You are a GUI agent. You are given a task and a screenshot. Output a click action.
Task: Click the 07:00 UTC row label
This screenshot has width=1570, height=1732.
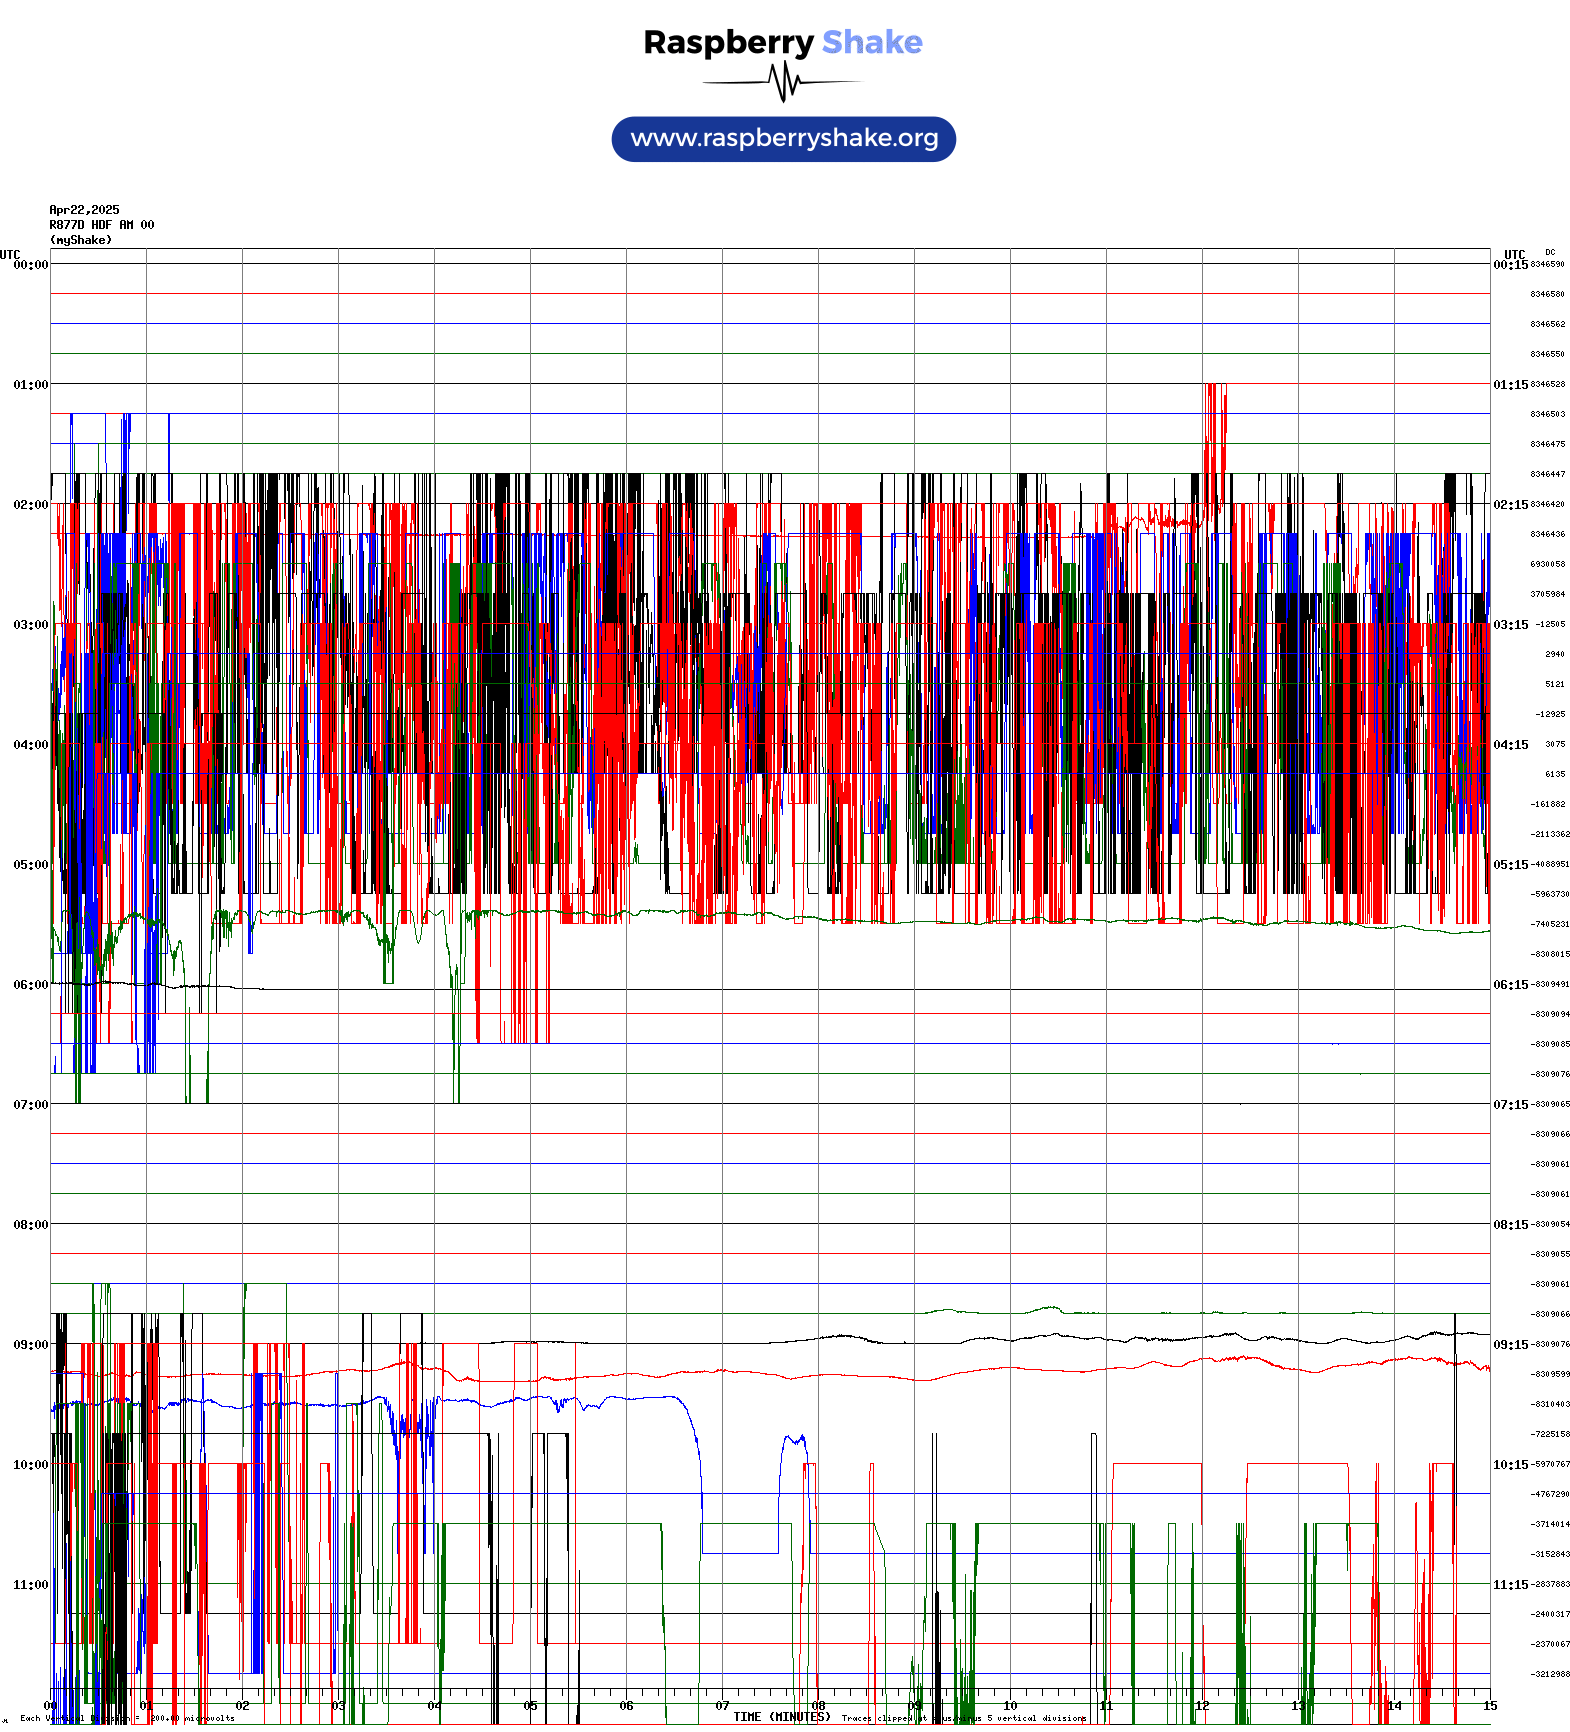[x=30, y=1105]
